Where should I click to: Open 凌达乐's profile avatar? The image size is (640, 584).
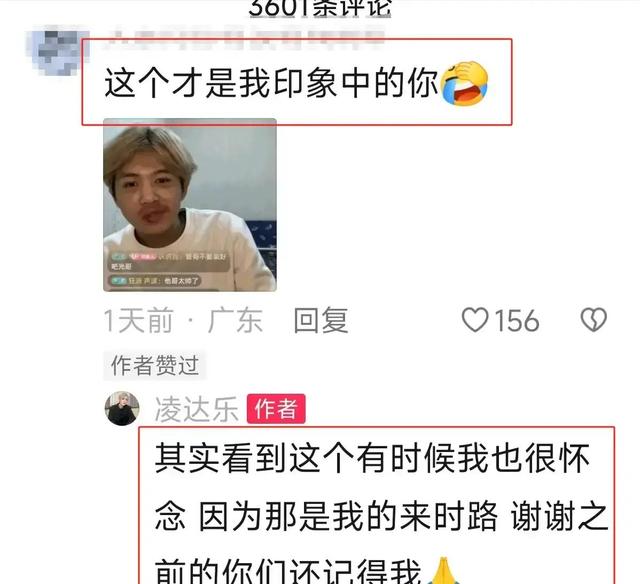(122, 409)
